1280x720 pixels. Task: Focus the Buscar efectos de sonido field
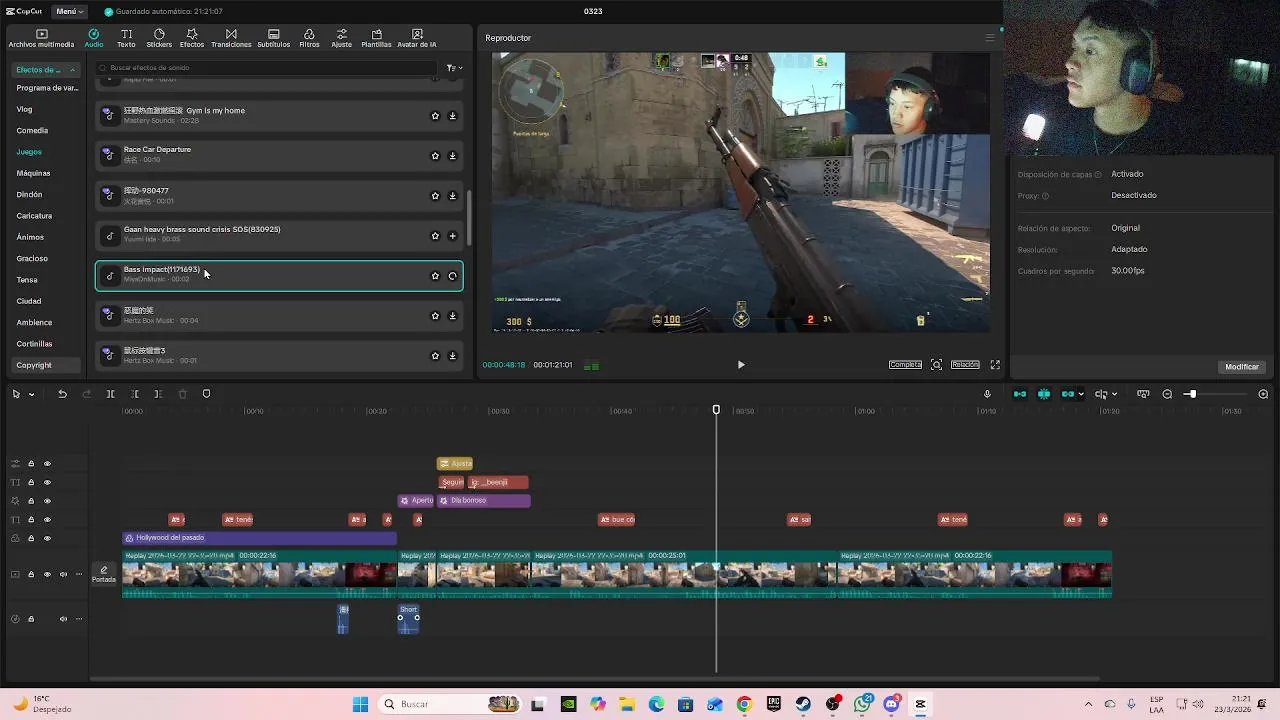(x=268, y=68)
